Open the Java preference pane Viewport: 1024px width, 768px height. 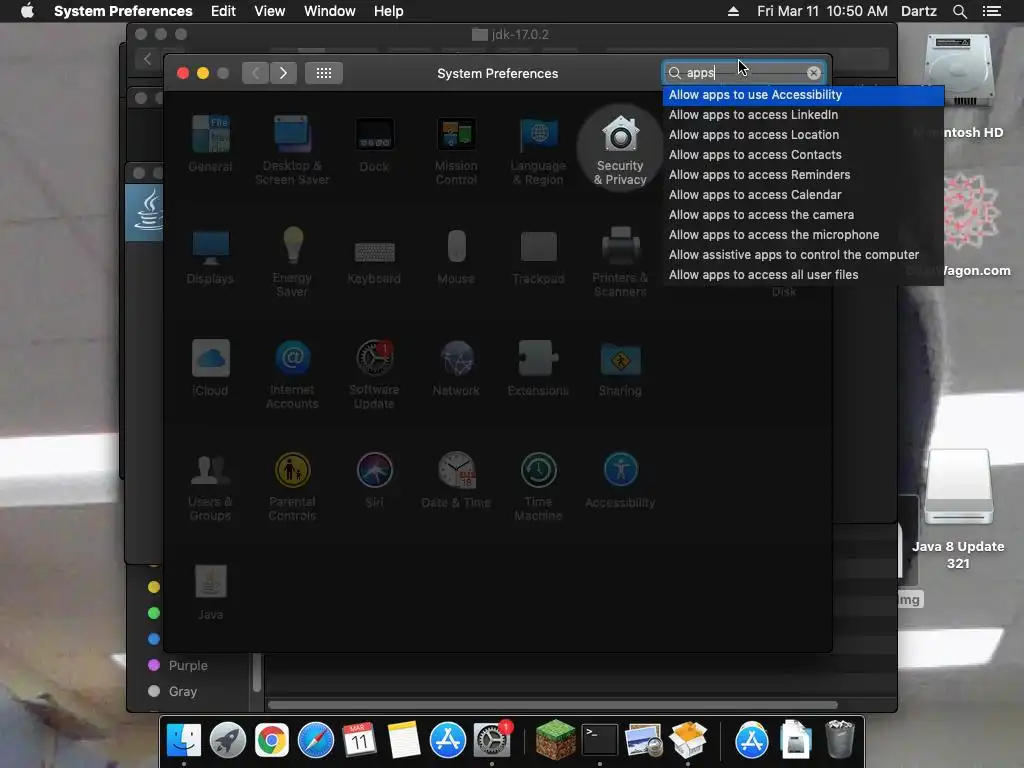pyautogui.click(x=210, y=592)
